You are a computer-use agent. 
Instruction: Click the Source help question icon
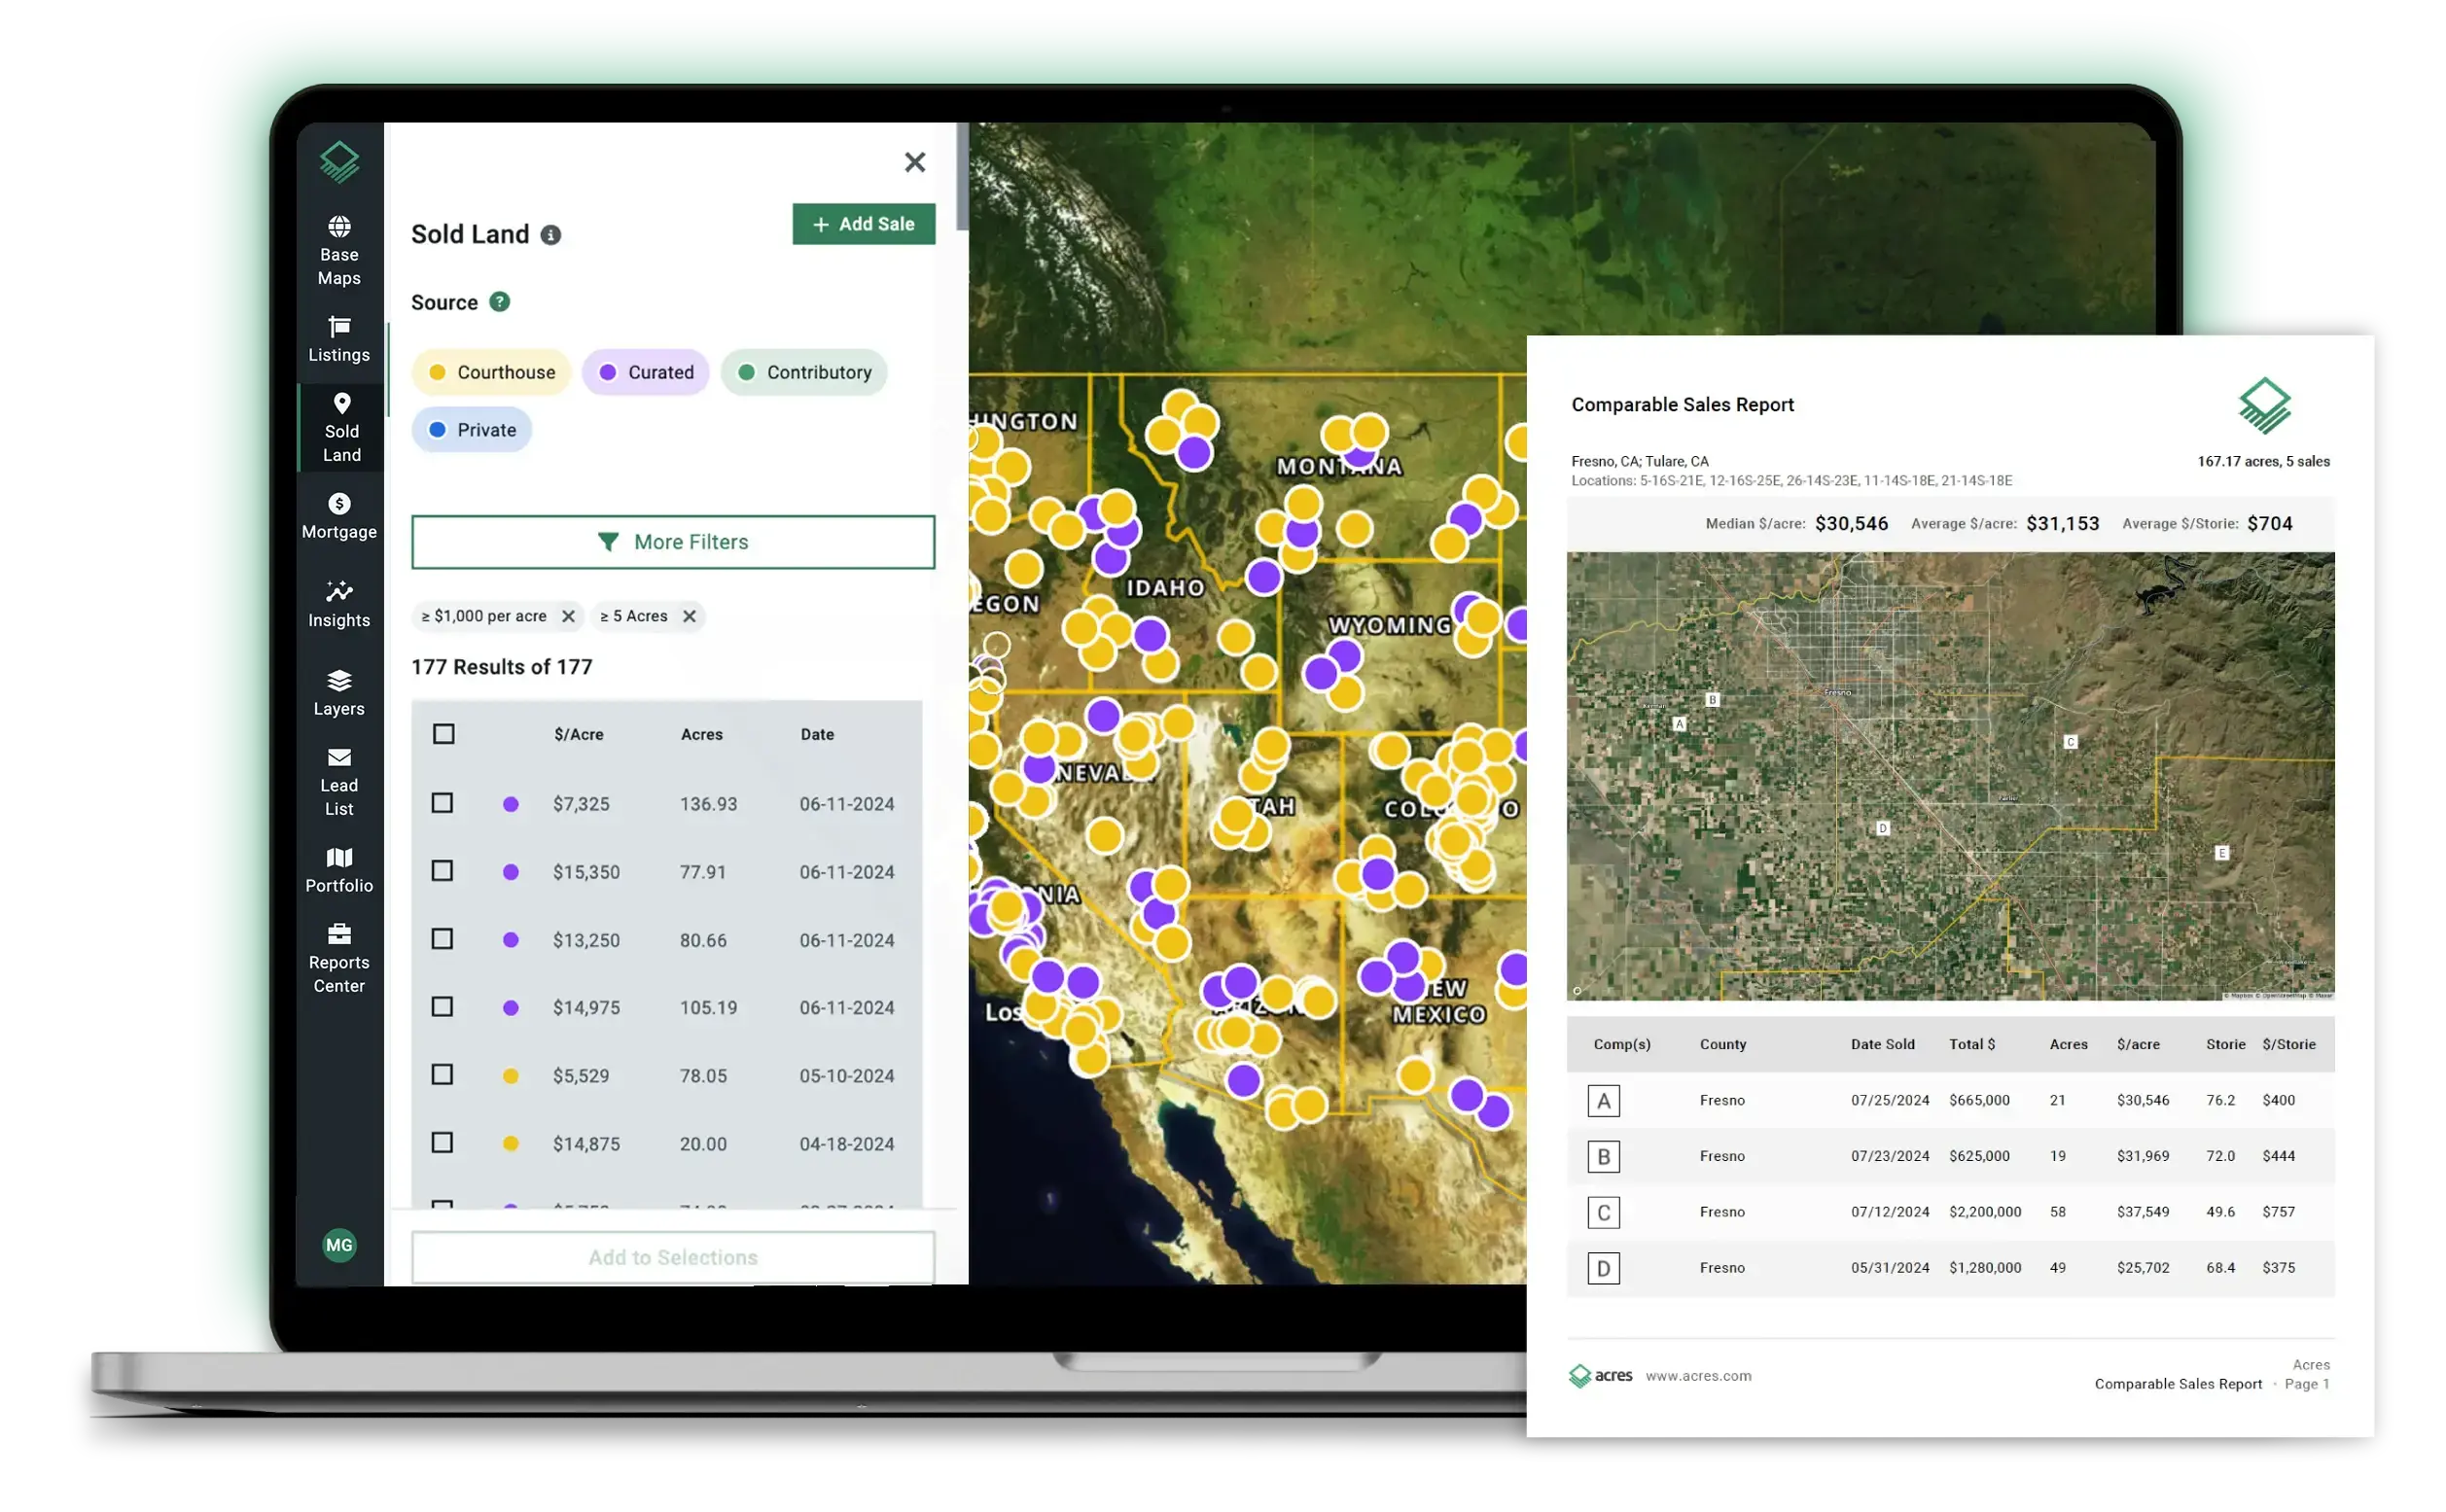click(500, 302)
